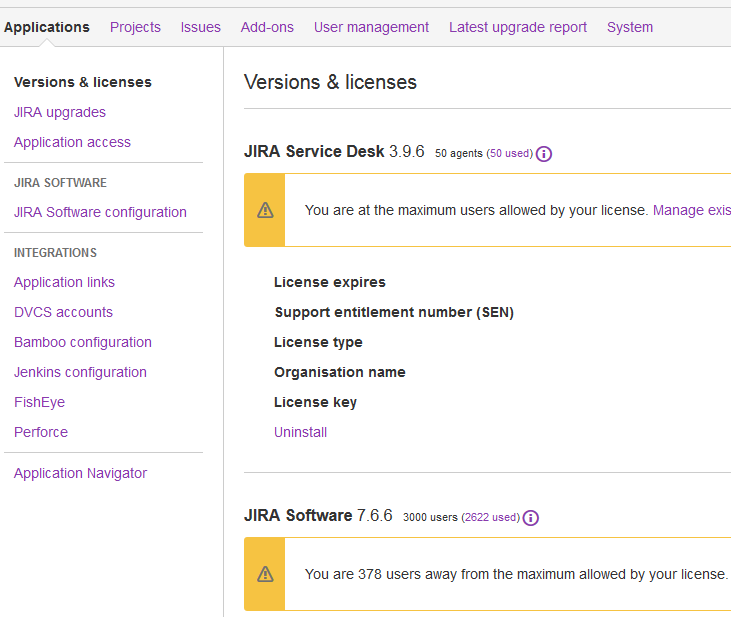Image resolution: width=731 pixels, height=617 pixels.
Task: Open Application access sidebar link
Action: (x=72, y=142)
